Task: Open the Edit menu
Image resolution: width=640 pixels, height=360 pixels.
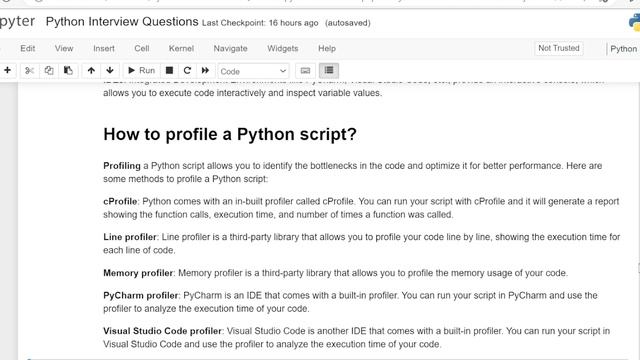Action: click(28, 48)
